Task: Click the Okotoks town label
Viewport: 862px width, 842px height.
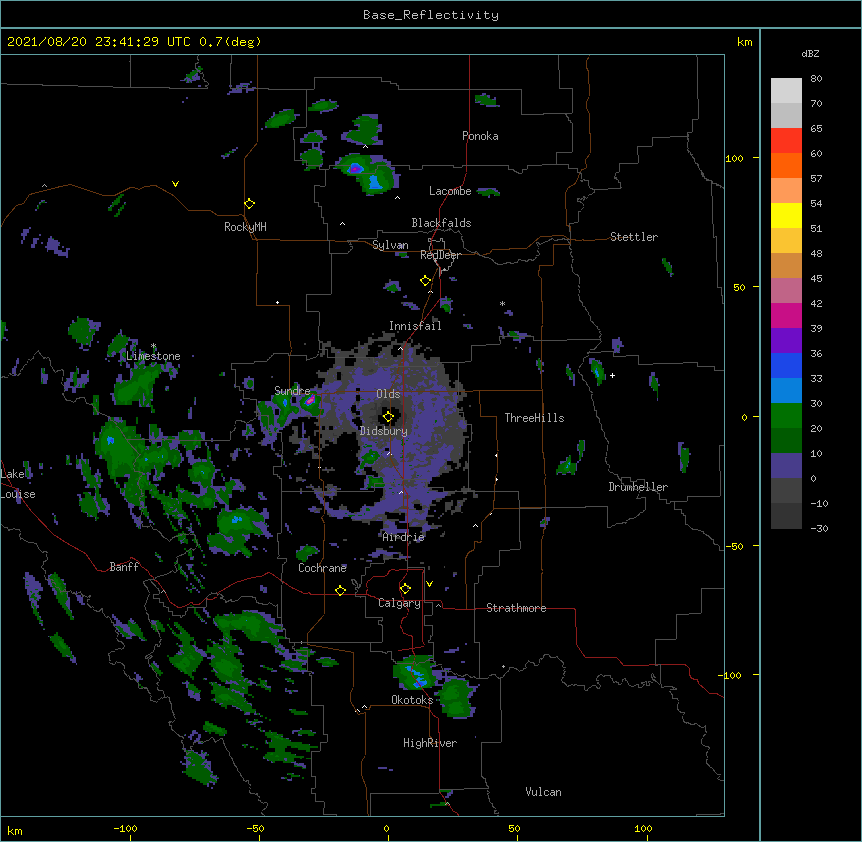Action: coord(412,700)
